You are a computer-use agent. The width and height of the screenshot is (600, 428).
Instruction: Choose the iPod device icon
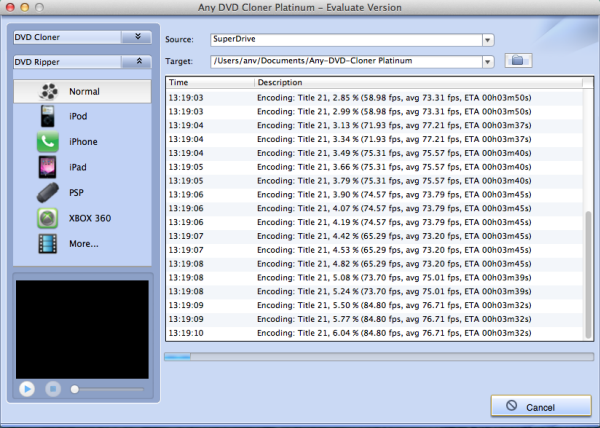coord(48,116)
